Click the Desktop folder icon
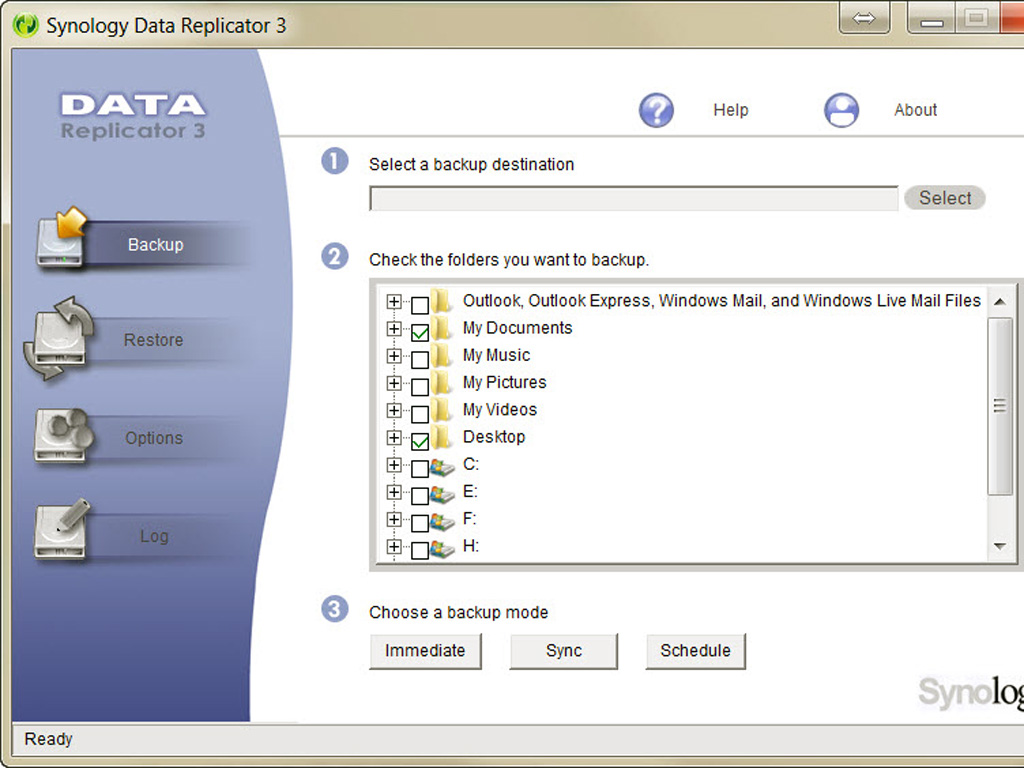The height and width of the screenshot is (768, 1024). (x=442, y=438)
